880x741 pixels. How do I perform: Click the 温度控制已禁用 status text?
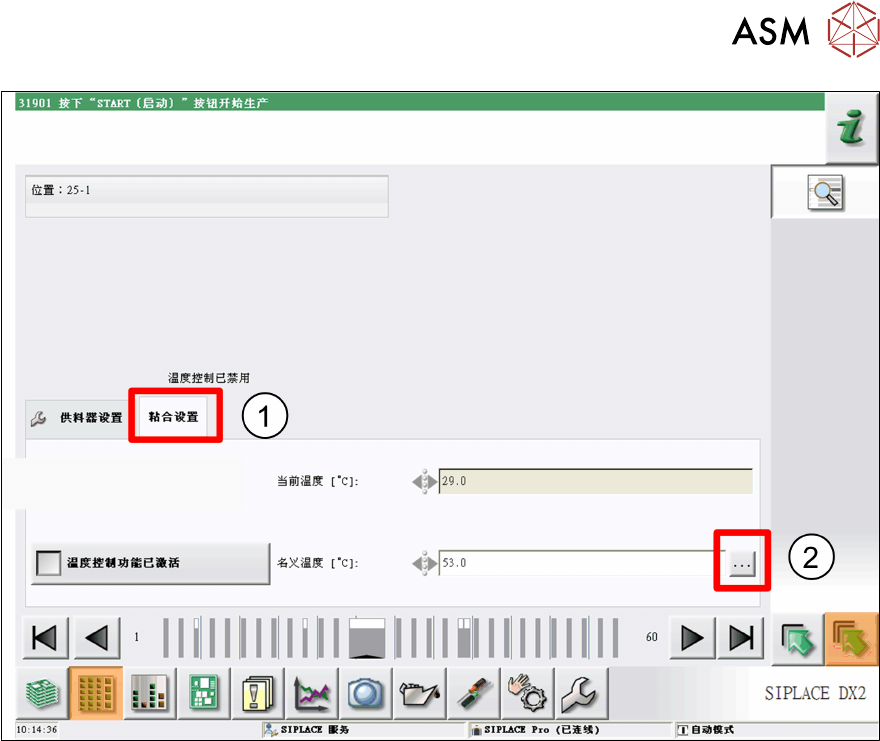(209, 378)
